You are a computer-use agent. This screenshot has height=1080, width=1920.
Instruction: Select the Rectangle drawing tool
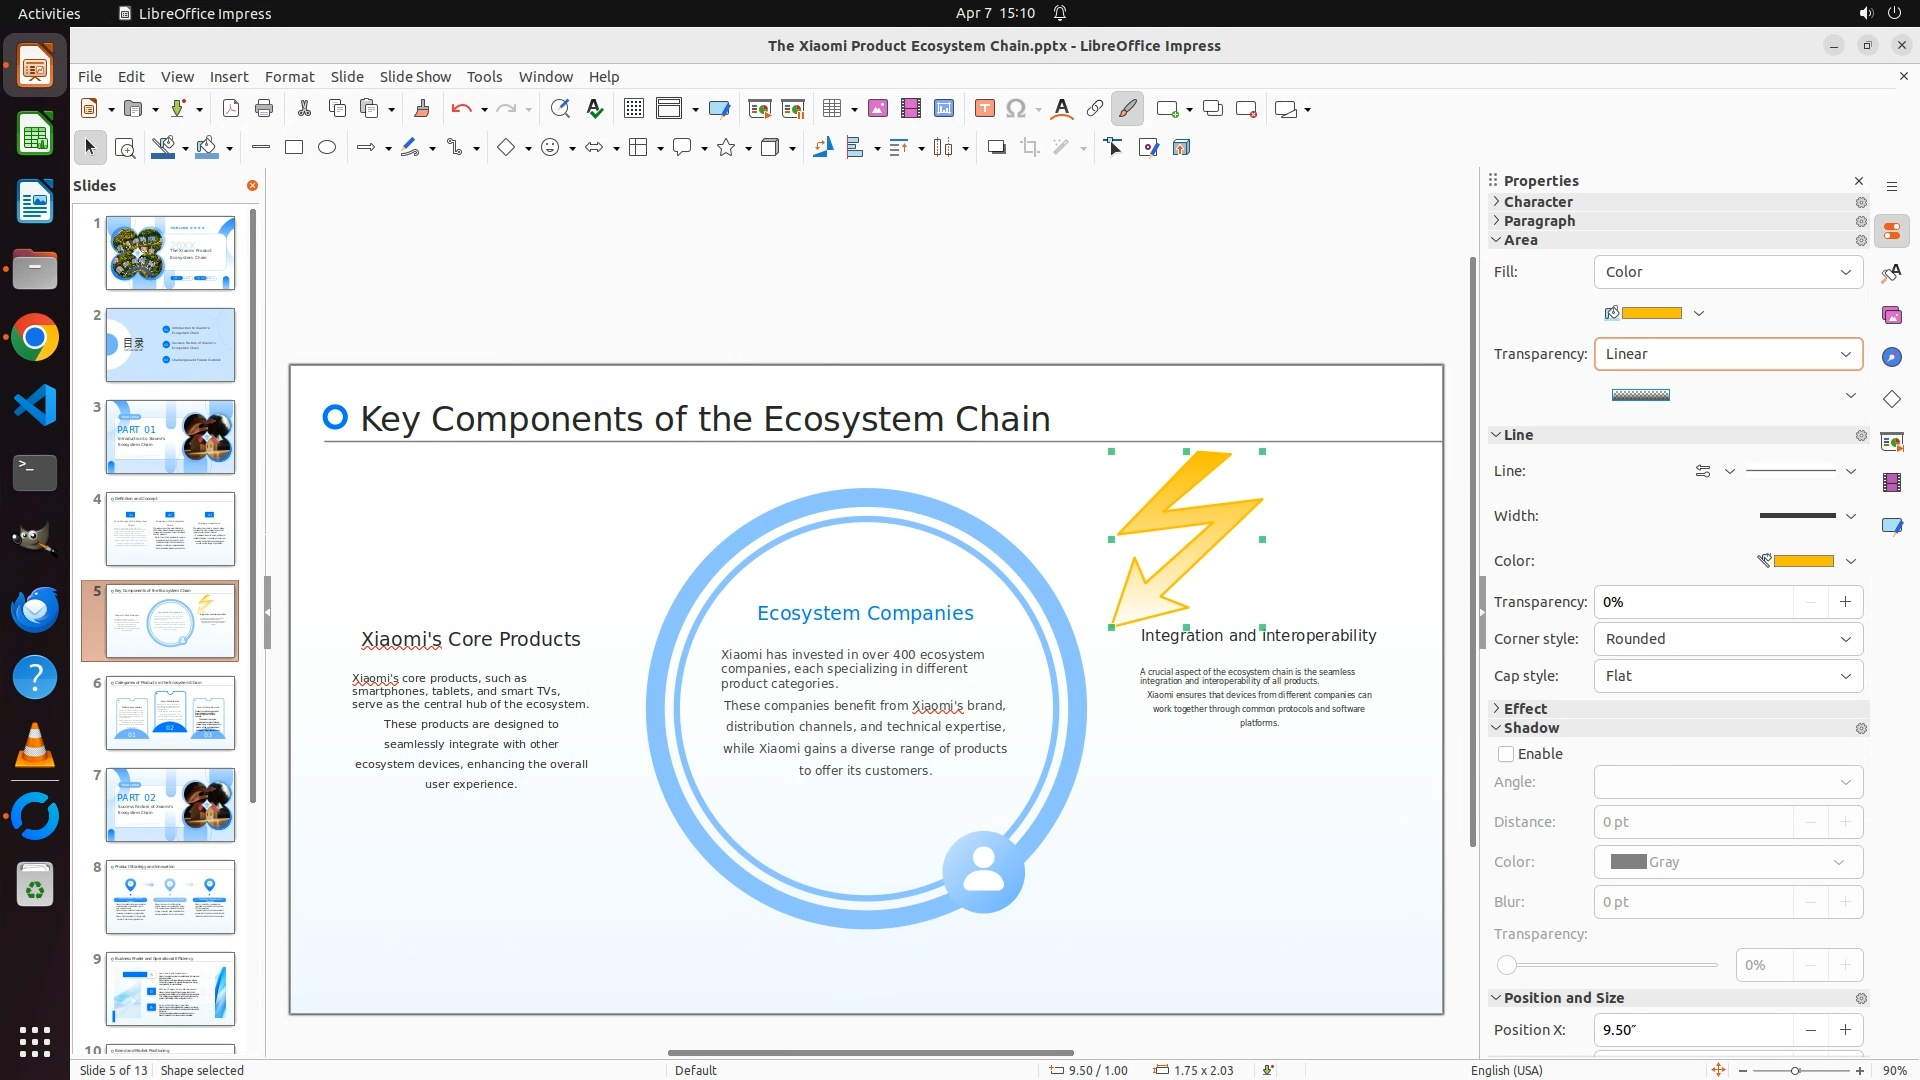coord(294,148)
